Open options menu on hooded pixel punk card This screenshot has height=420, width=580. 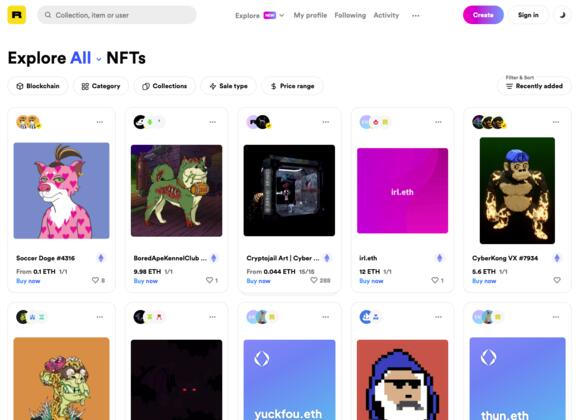pos(438,317)
